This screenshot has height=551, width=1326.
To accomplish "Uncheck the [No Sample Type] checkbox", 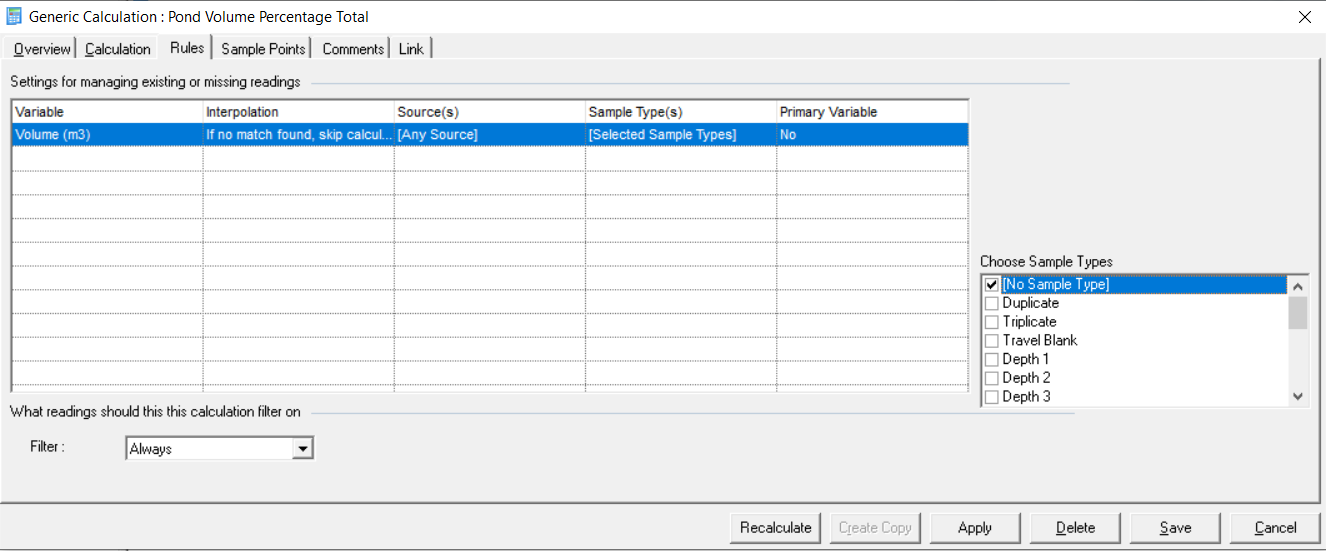I will point(992,285).
